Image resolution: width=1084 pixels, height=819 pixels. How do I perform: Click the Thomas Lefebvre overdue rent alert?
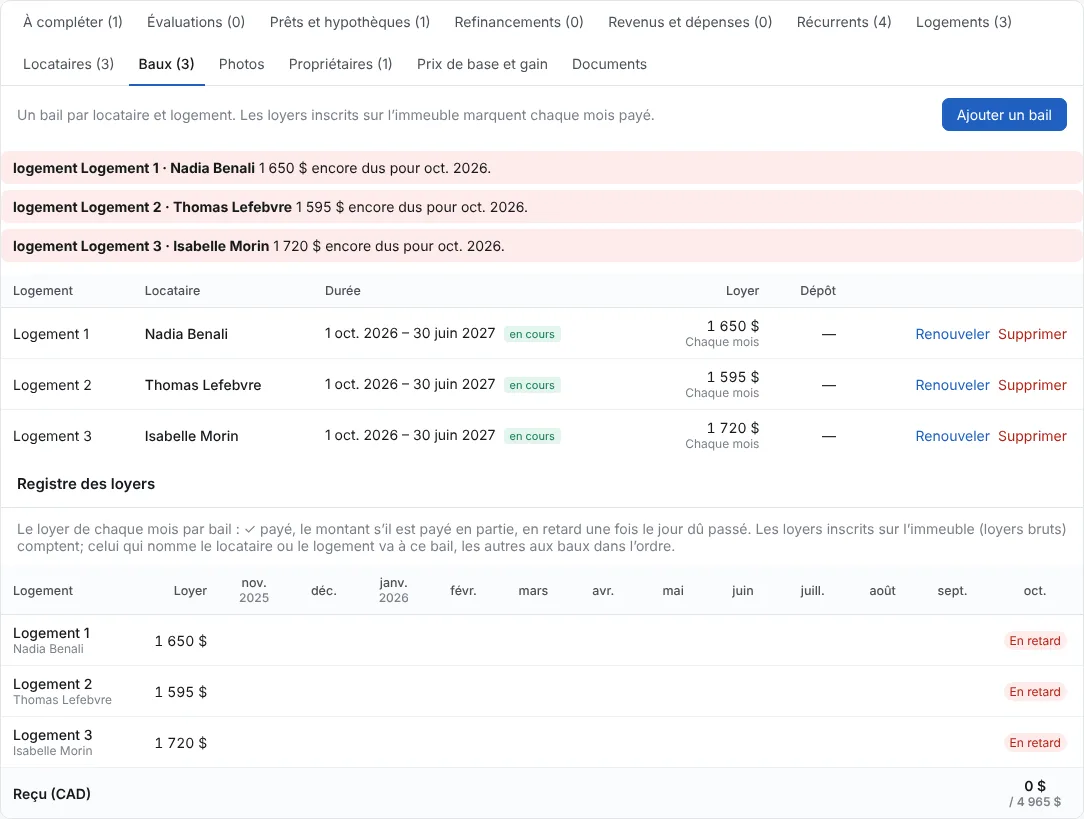point(542,207)
